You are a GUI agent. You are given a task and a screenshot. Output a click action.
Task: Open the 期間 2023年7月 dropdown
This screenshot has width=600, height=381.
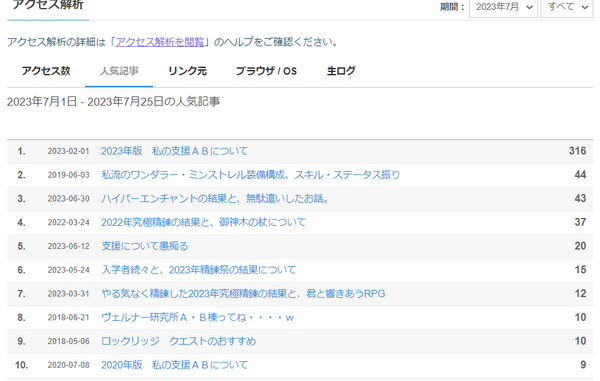click(503, 8)
